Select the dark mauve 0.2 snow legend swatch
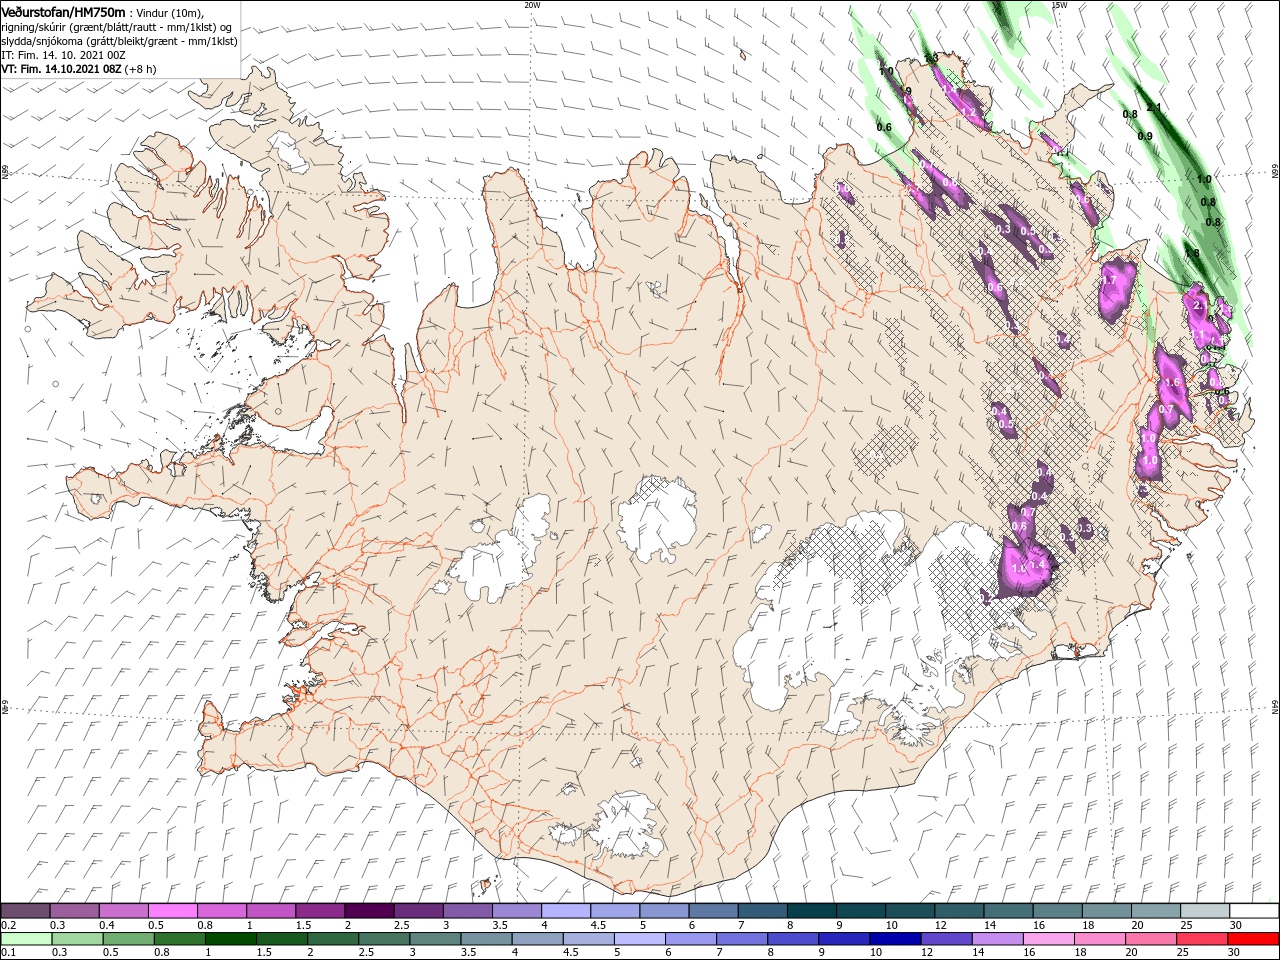 tap(25, 911)
